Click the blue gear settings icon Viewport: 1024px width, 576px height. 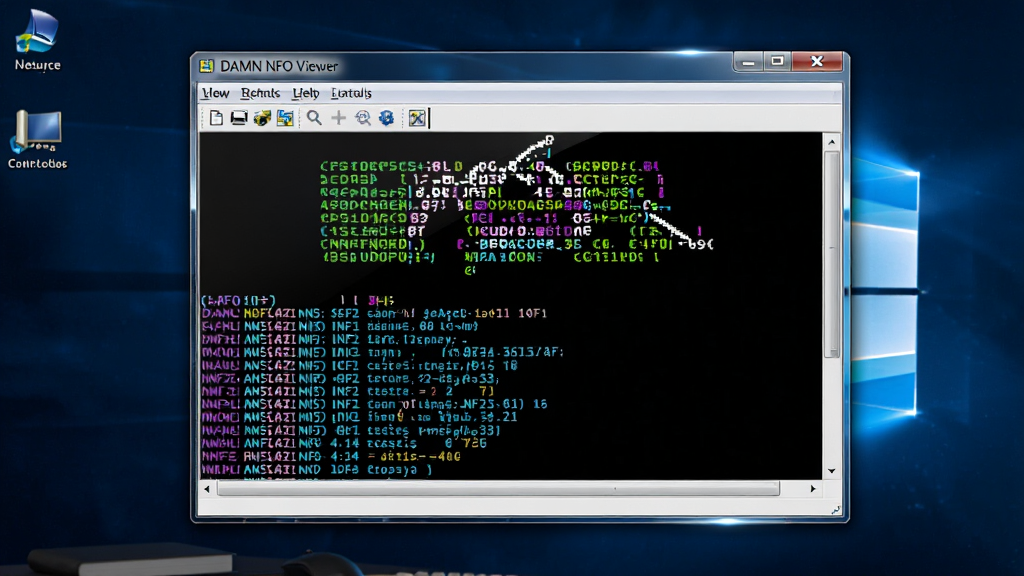(387, 118)
